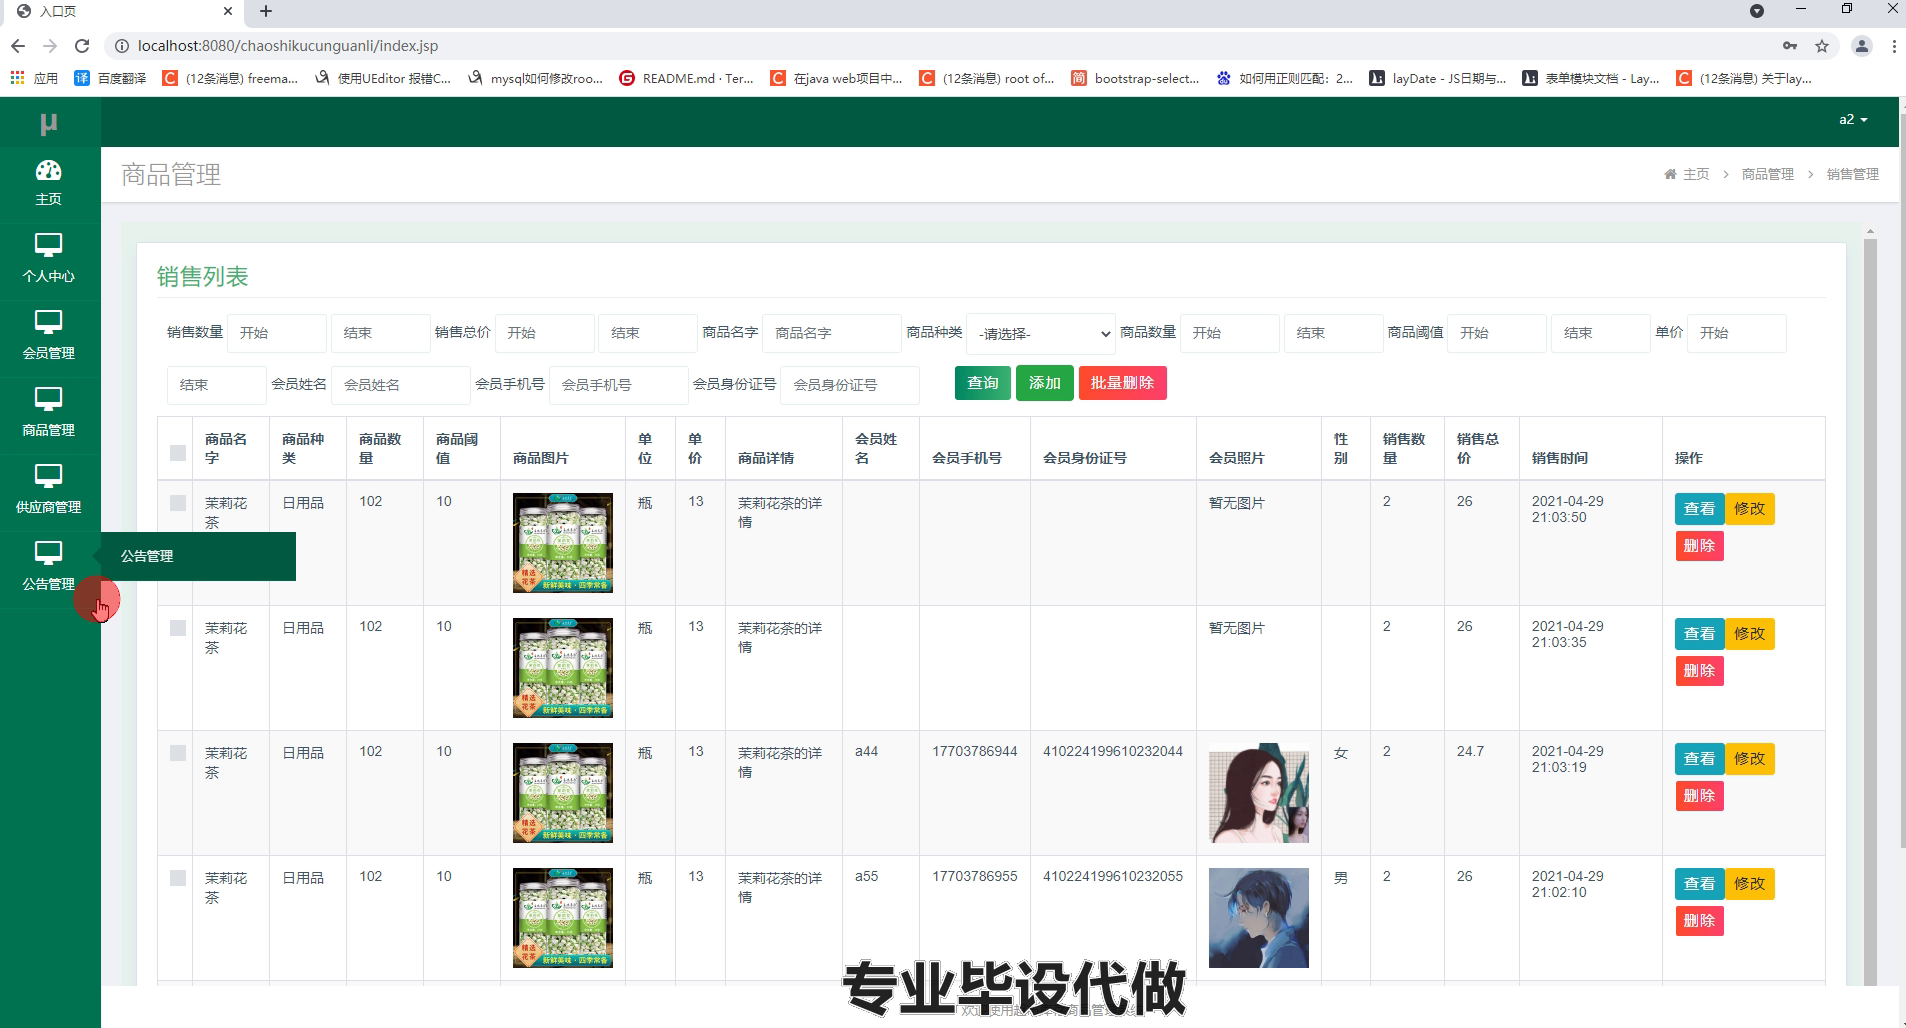Click 查看 for row 21:03:50
1906x1028 pixels.
(x=1699, y=509)
